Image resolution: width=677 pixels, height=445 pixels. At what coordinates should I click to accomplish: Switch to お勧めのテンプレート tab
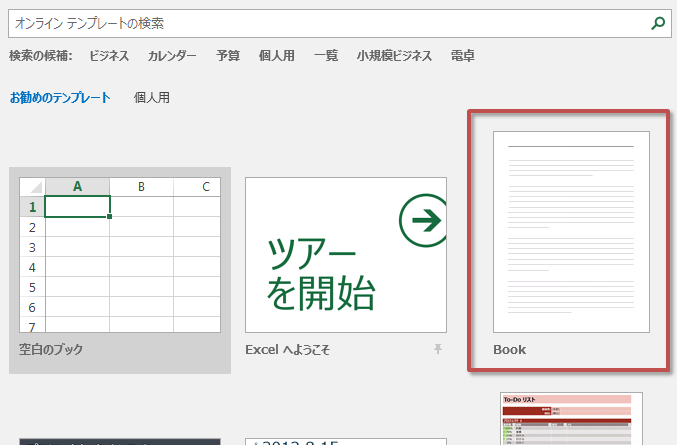(x=60, y=98)
